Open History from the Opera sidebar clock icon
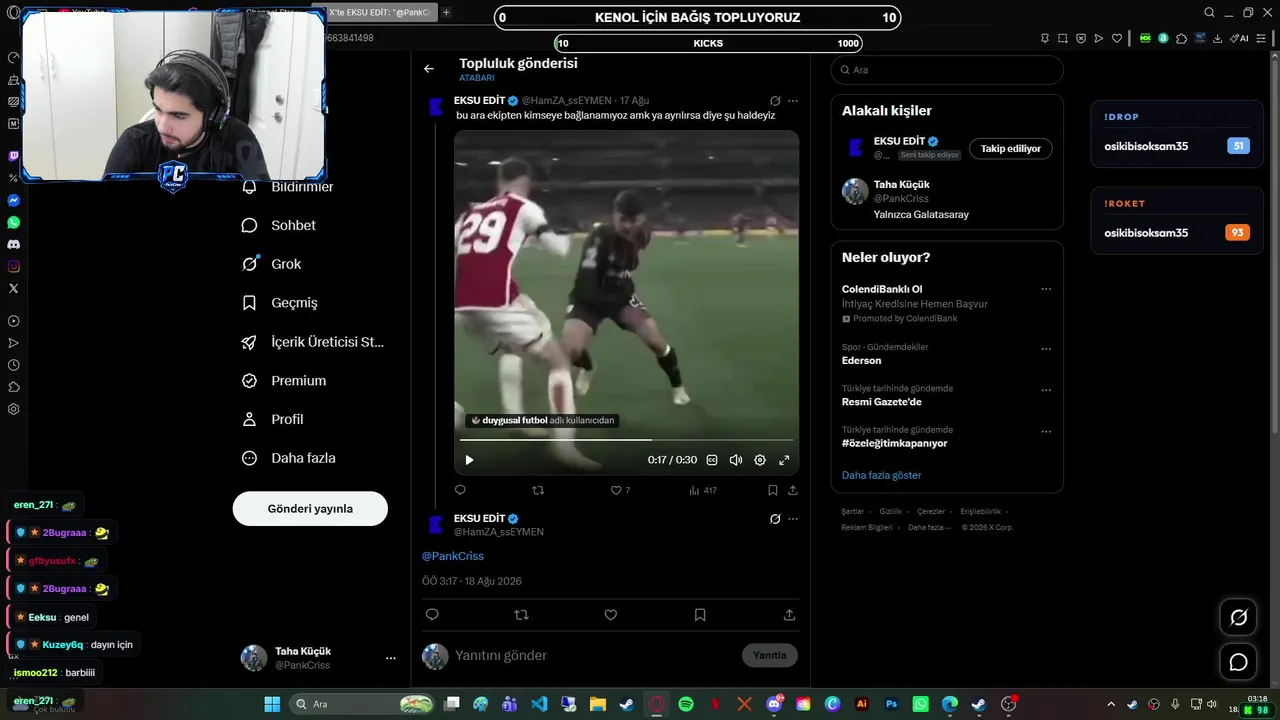 click(x=14, y=365)
